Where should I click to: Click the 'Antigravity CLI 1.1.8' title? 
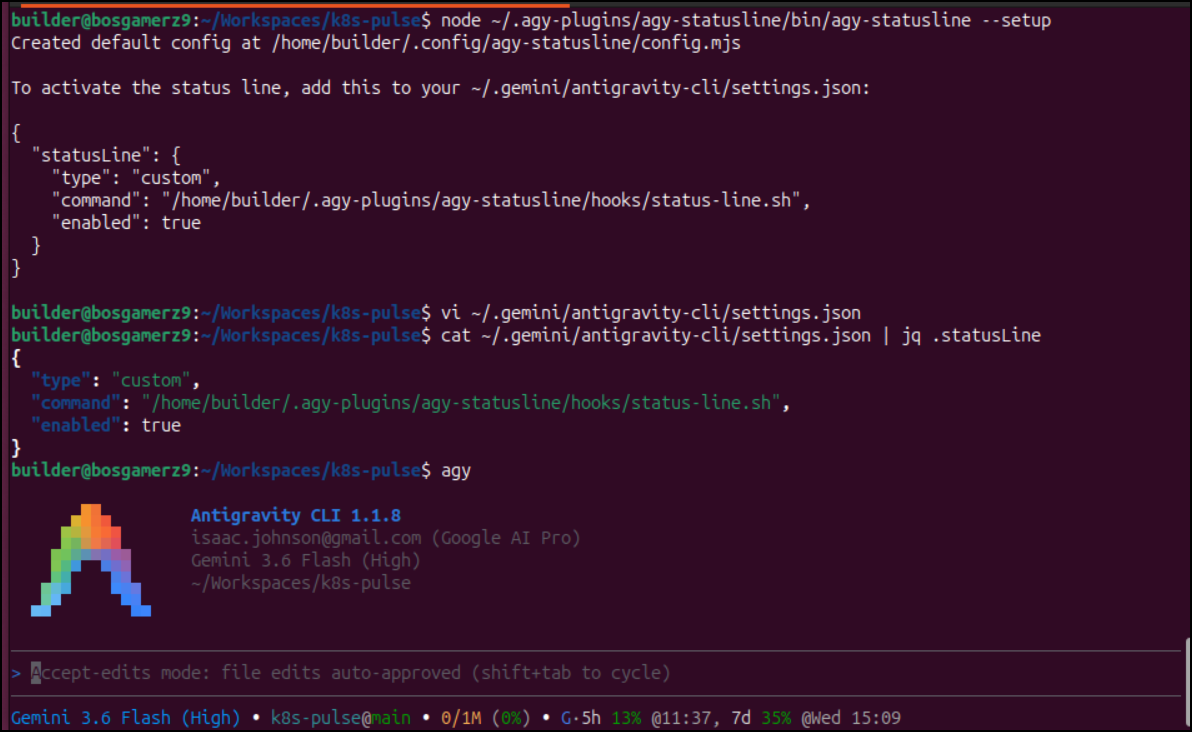[296, 515]
